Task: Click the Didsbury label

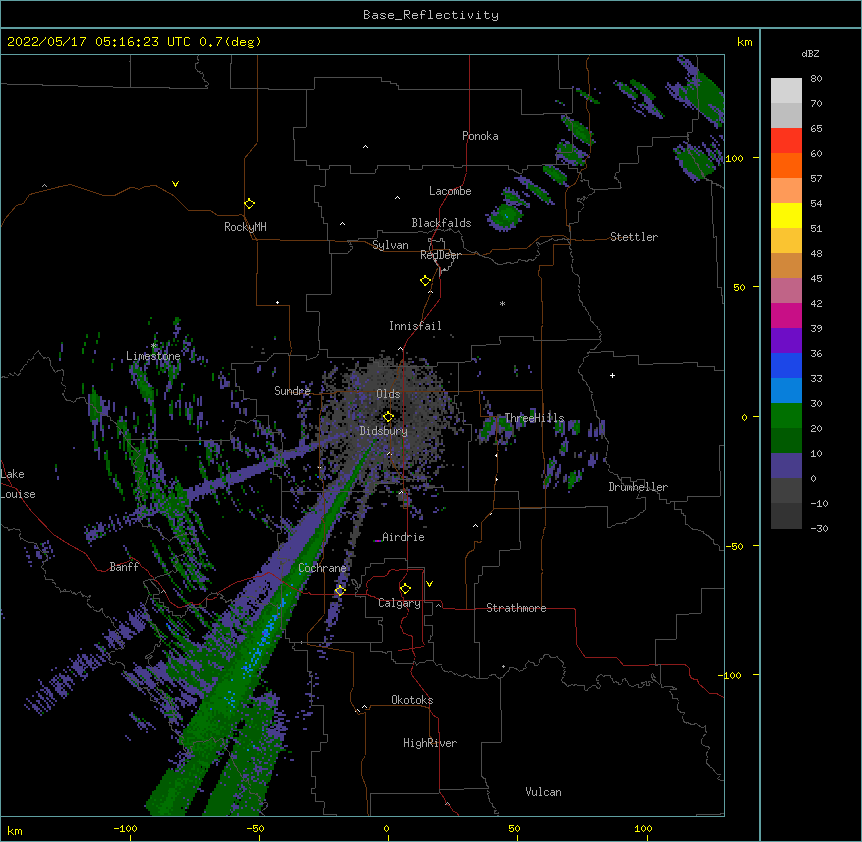Action: point(383,431)
